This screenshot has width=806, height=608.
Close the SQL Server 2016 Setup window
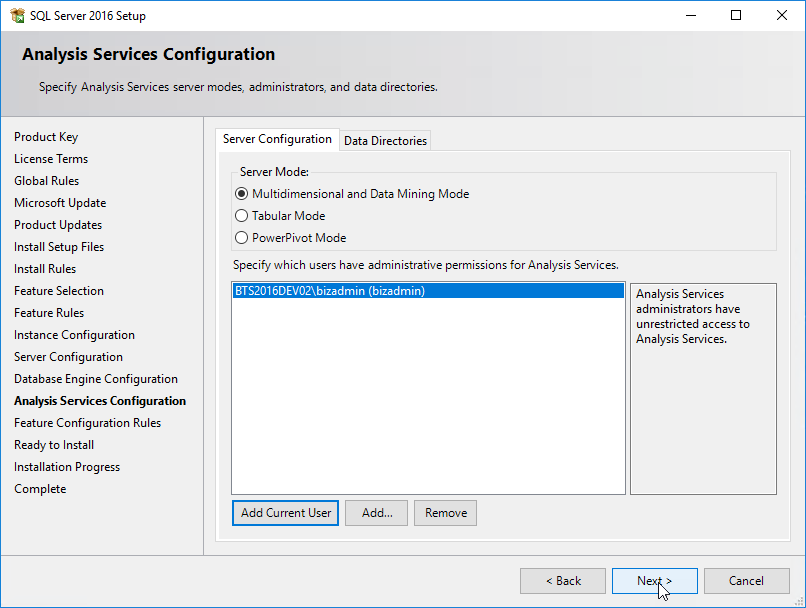tap(782, 15)
